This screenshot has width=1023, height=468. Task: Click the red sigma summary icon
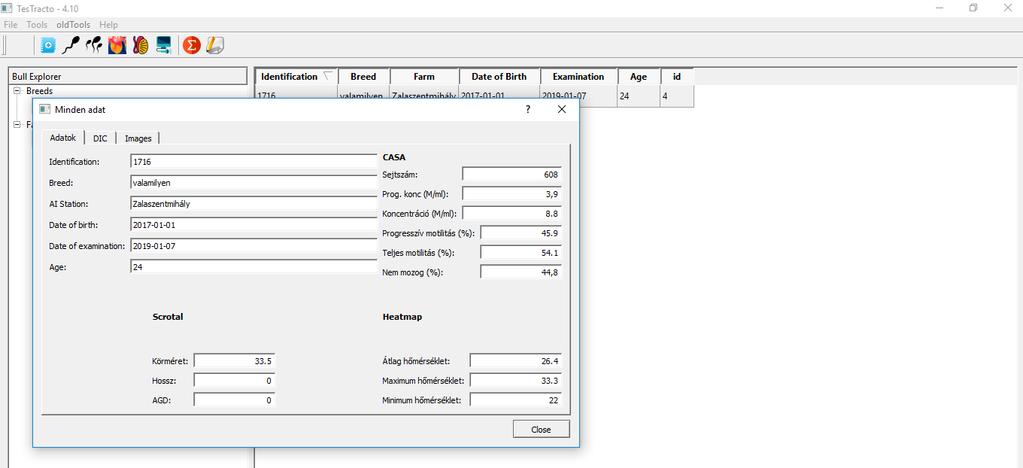(191, 45)
